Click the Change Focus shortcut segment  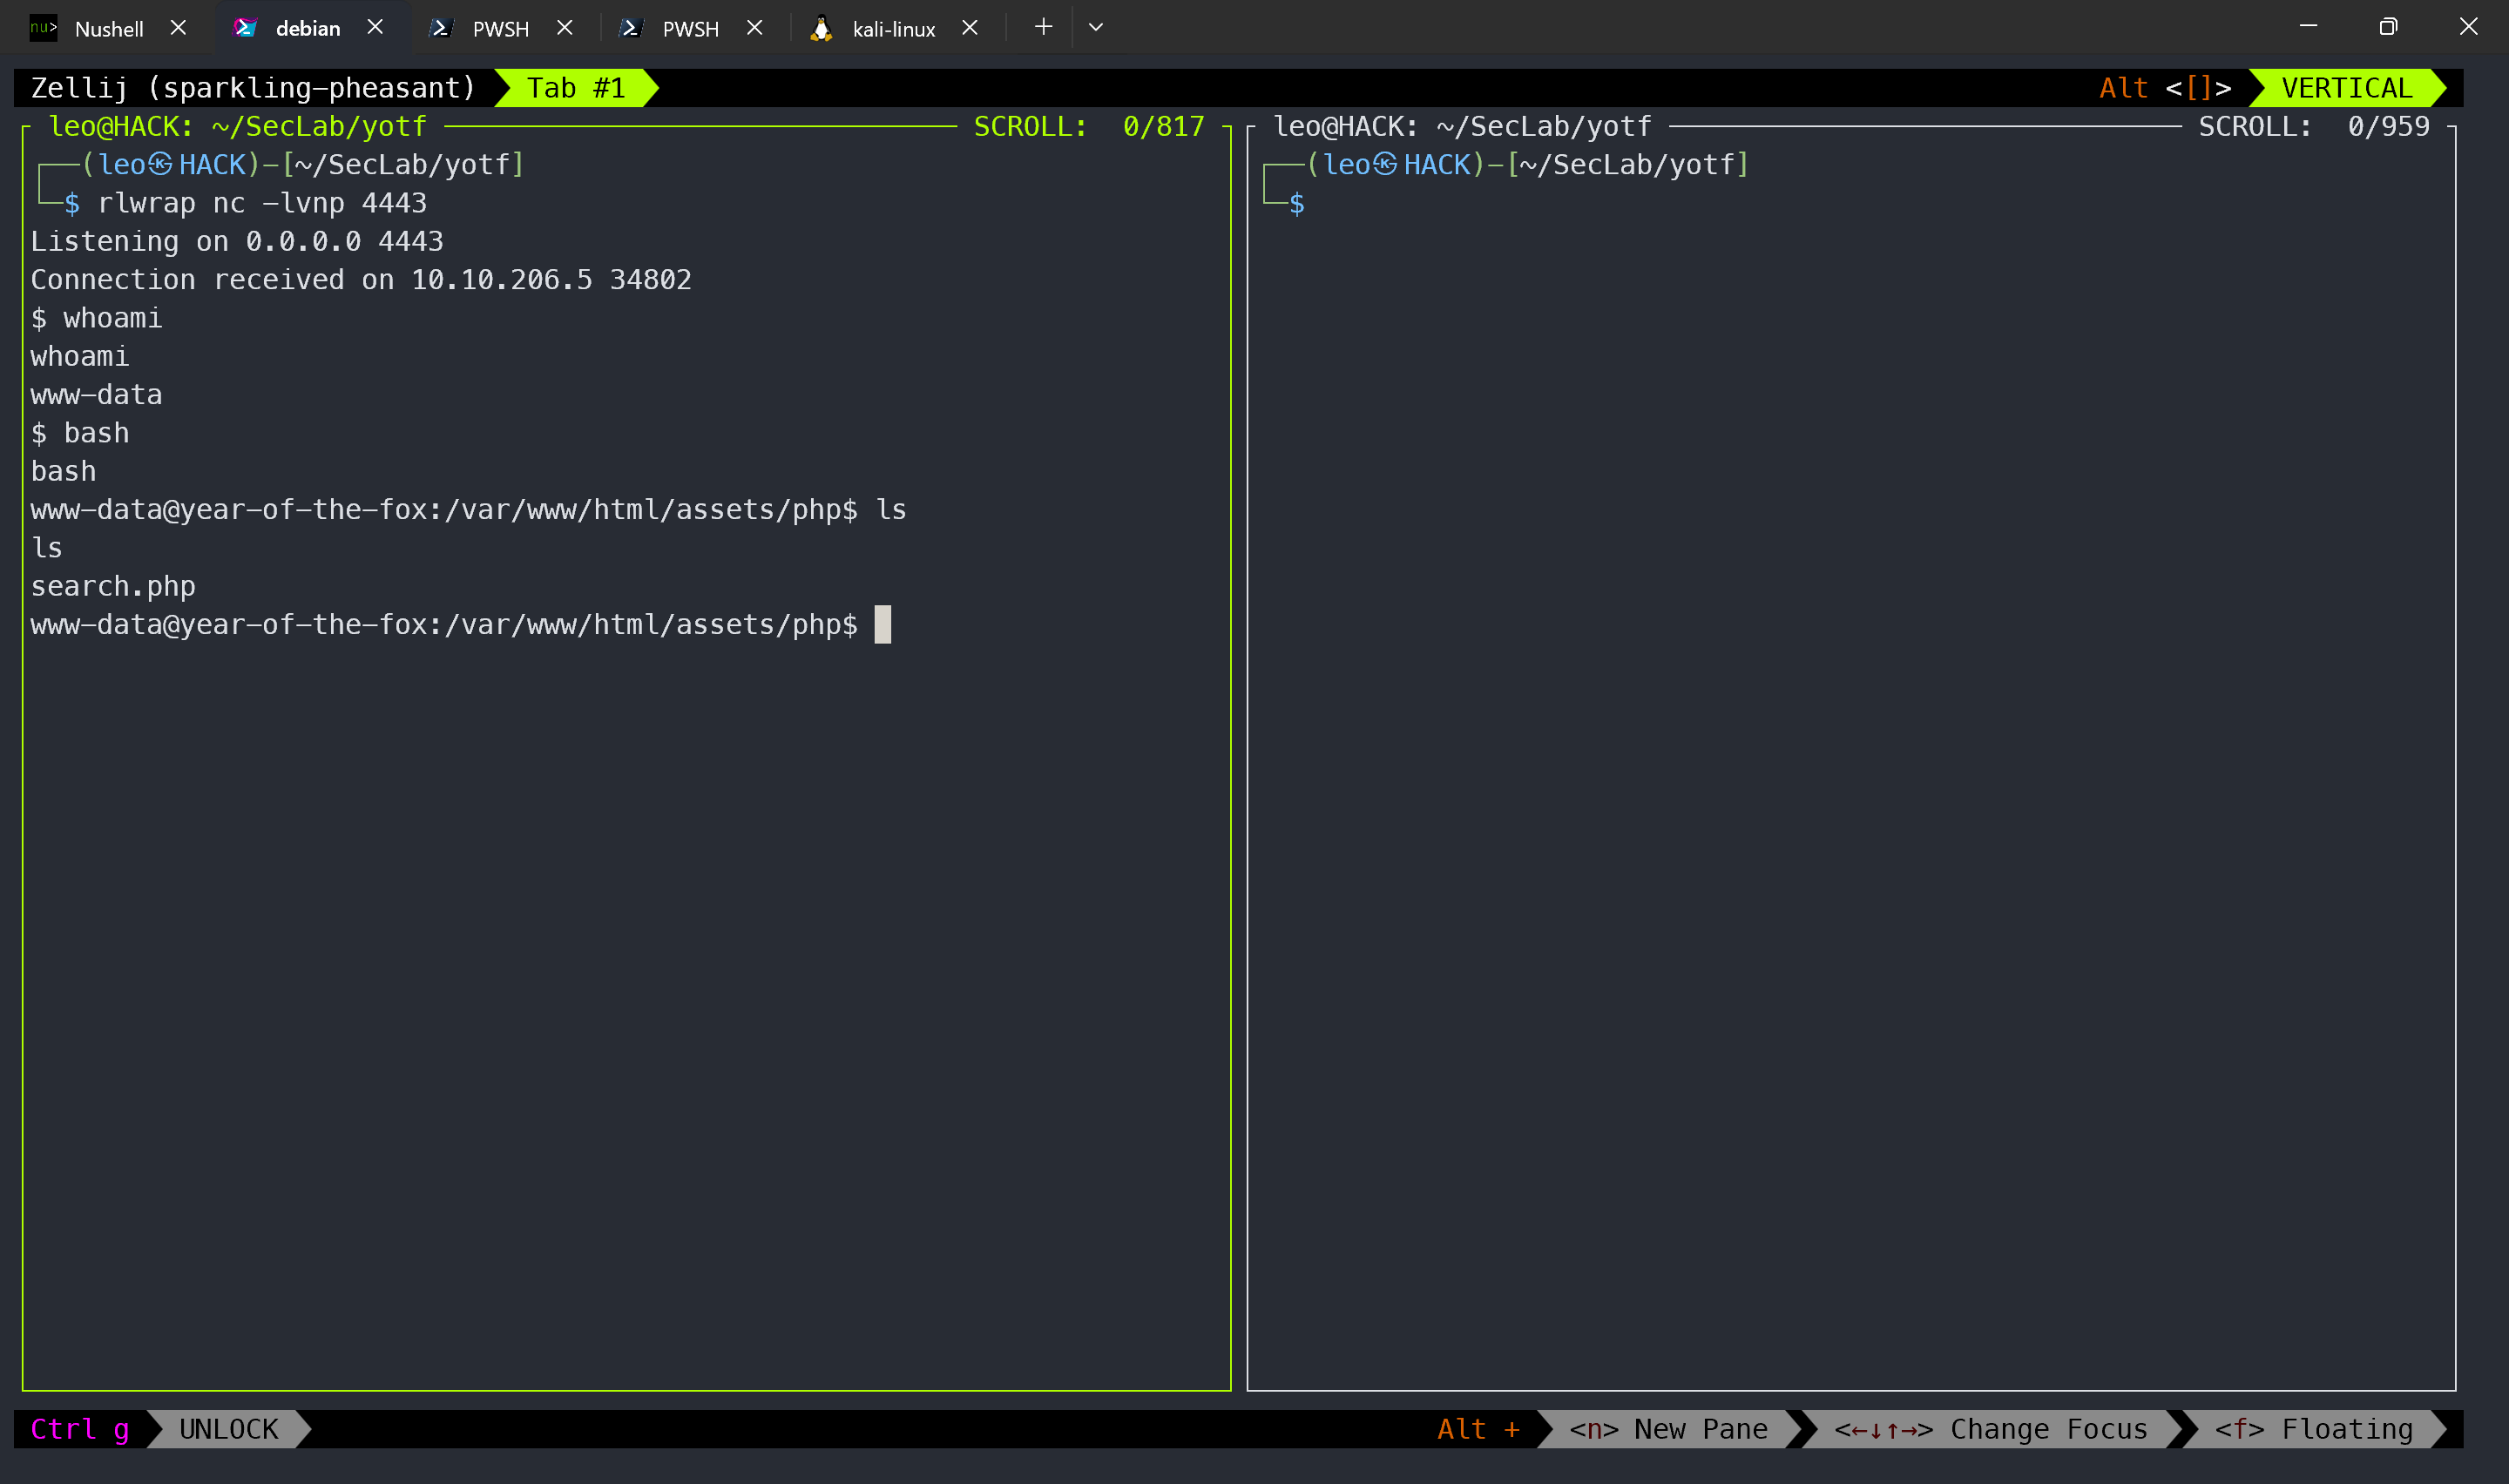1991,1429
